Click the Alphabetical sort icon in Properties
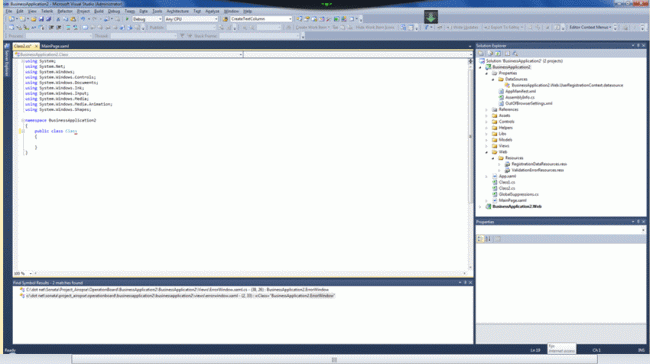This screenshot has height=364, width=650. point(488,239)
